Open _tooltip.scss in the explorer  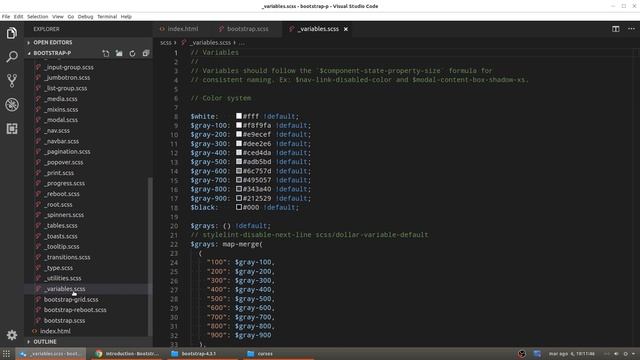62,247
